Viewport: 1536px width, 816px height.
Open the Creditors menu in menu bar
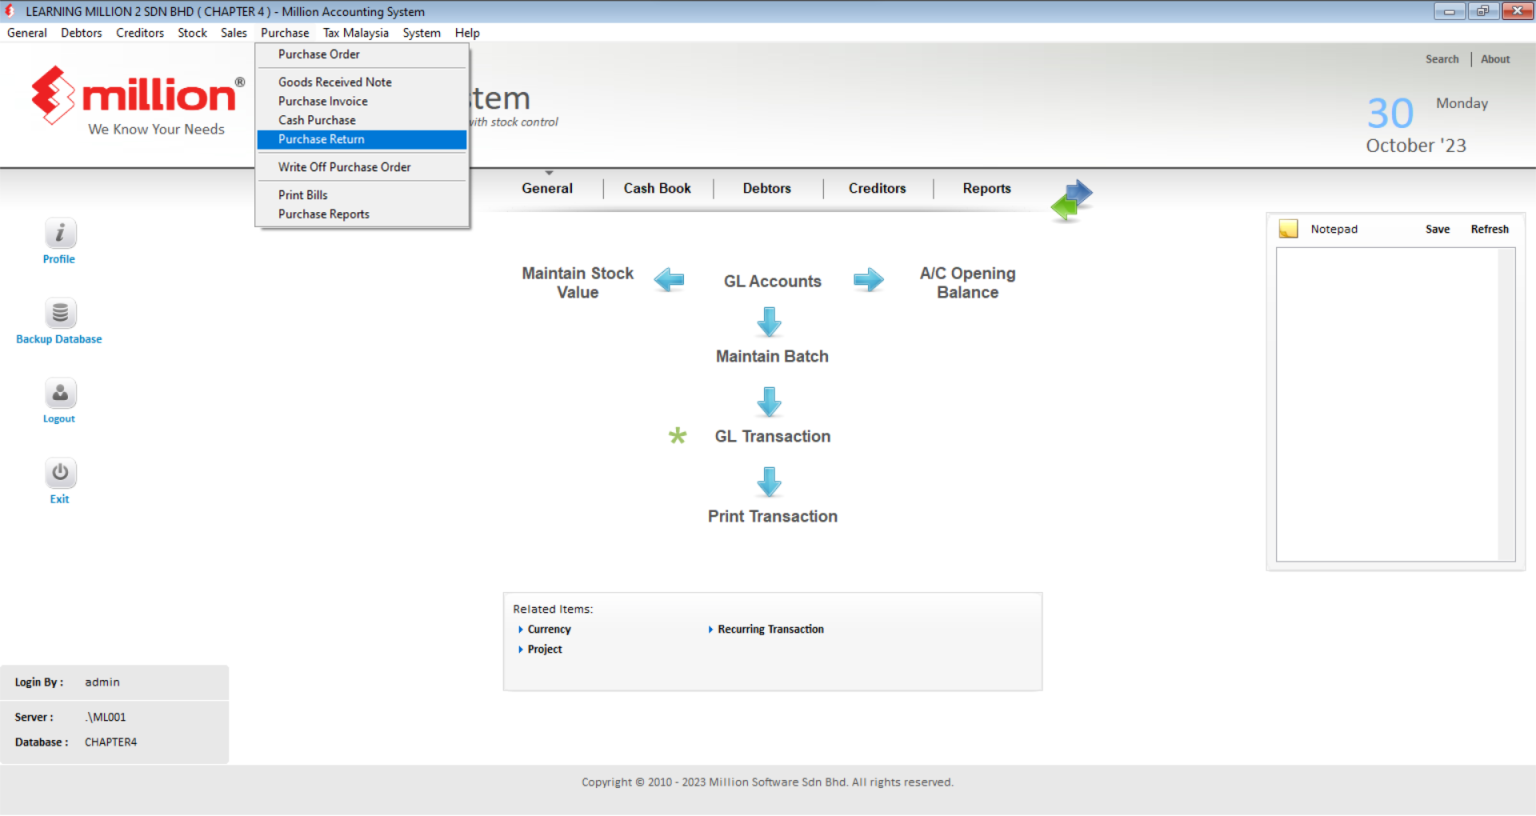click(x=140, y=33)
